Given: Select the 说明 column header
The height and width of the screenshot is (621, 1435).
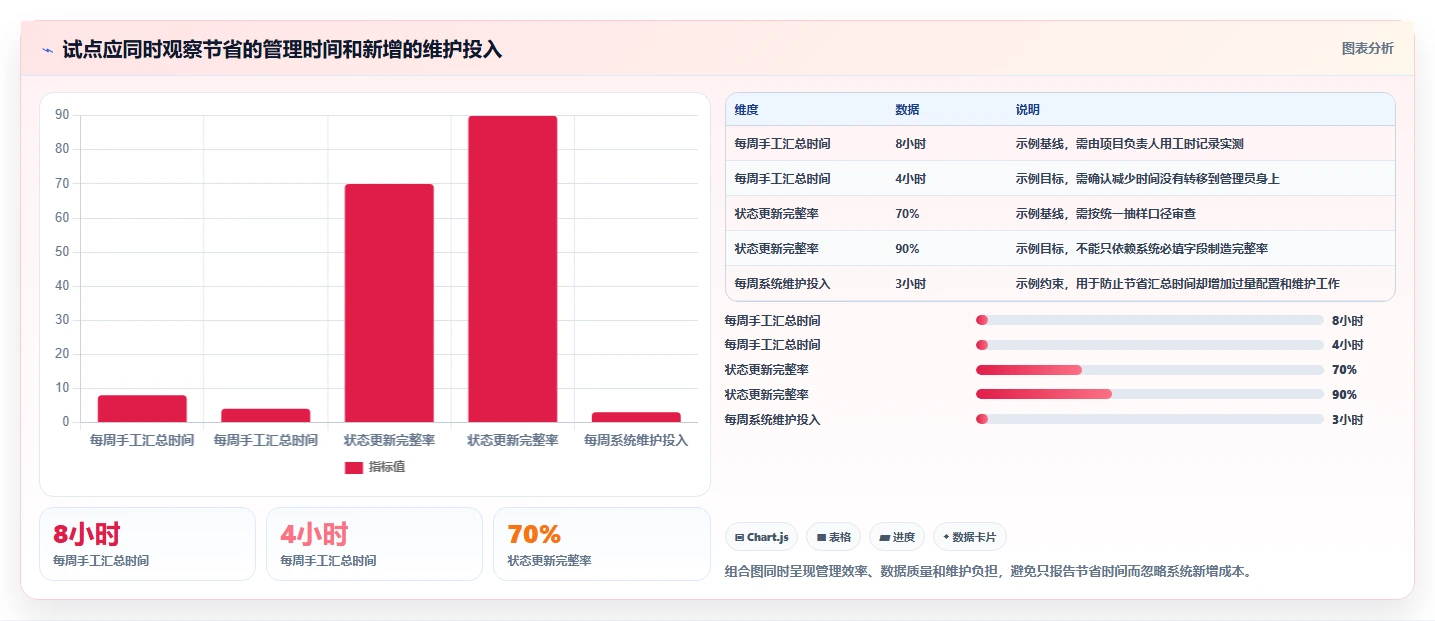Looking at the screenshot, I should tap(1027, 110).
